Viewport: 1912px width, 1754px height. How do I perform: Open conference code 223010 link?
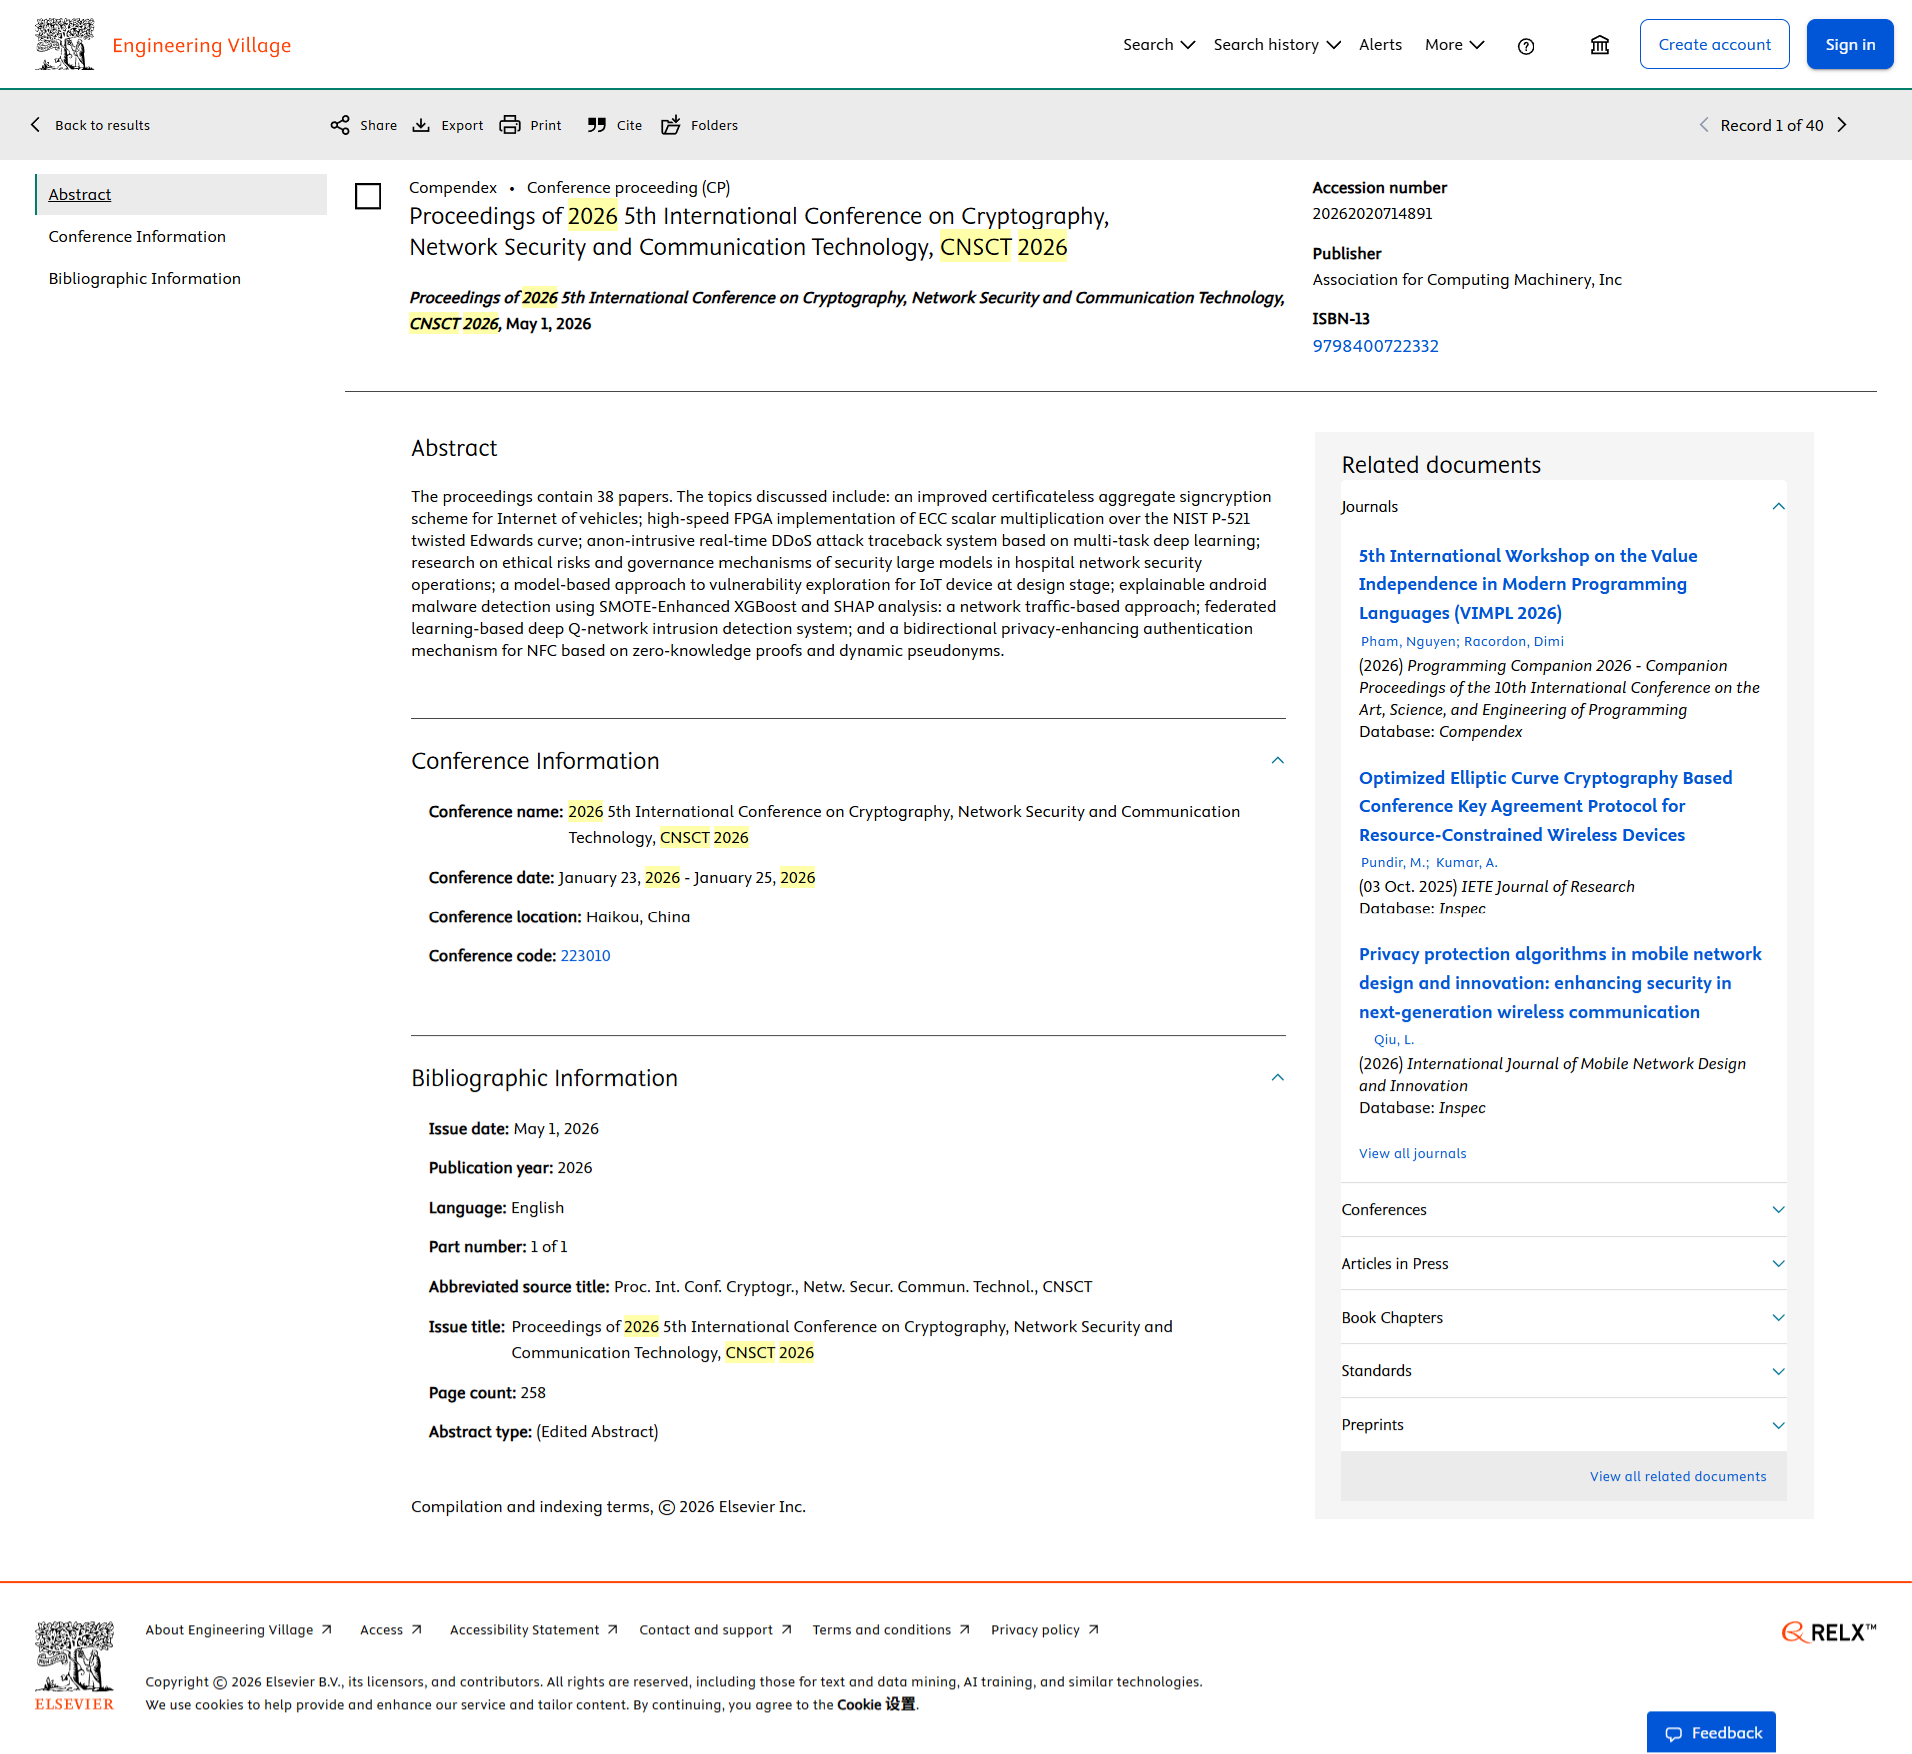[x=585, y=956]
